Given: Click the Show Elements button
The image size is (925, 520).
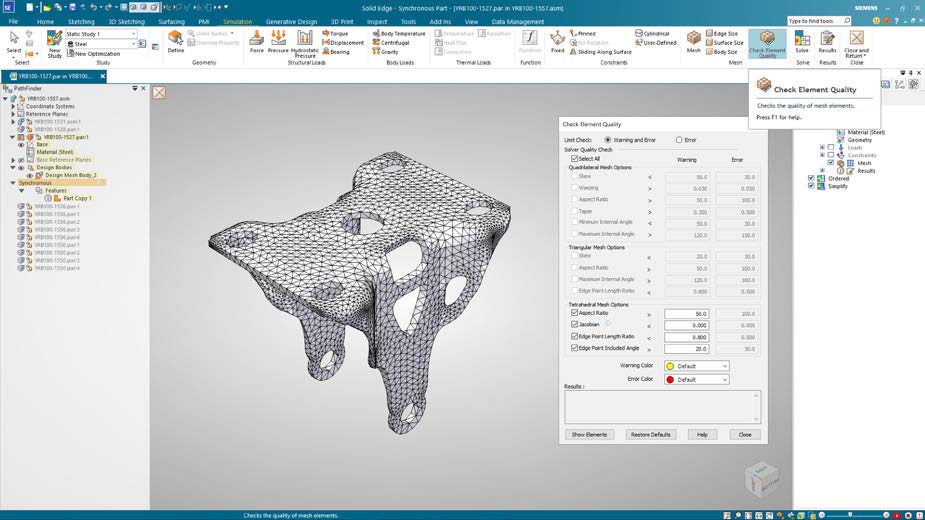Looking at the screenshot, I should [x=589, y=434].
